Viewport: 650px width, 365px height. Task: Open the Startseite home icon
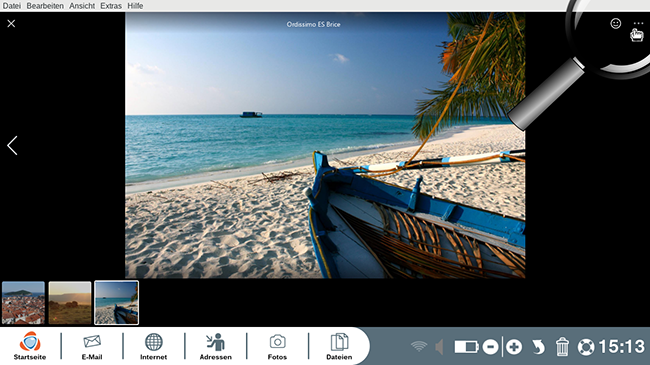point(30,346)
